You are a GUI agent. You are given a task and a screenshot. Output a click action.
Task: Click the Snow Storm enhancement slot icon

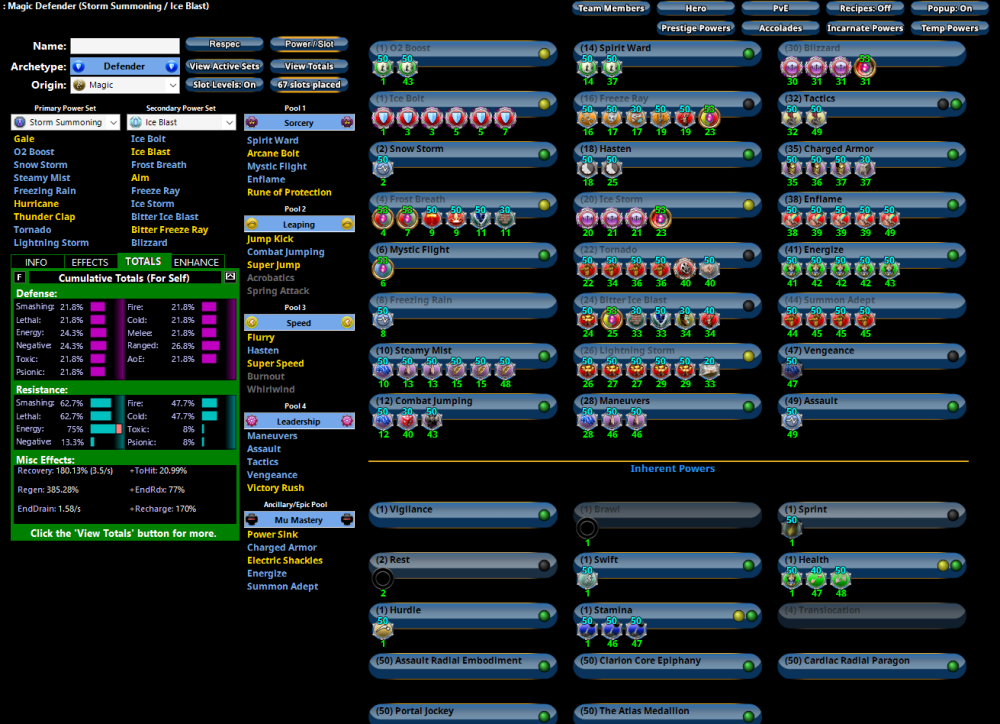pyautogui.click(x=383, y=169)
